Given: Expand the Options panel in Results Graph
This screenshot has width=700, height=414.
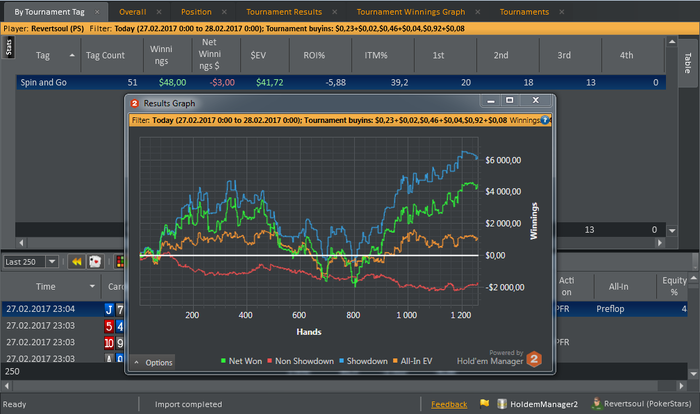Looking at the screenshot, I should [x=154, y=362].
